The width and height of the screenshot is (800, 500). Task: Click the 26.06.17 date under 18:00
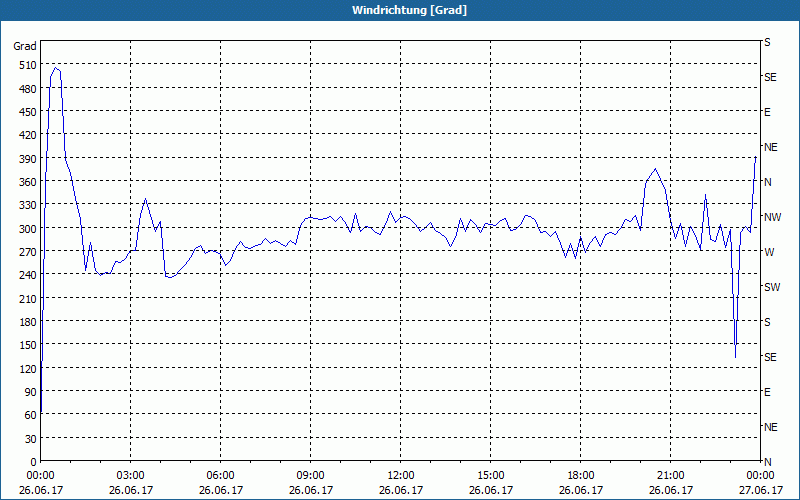(581, 490)
